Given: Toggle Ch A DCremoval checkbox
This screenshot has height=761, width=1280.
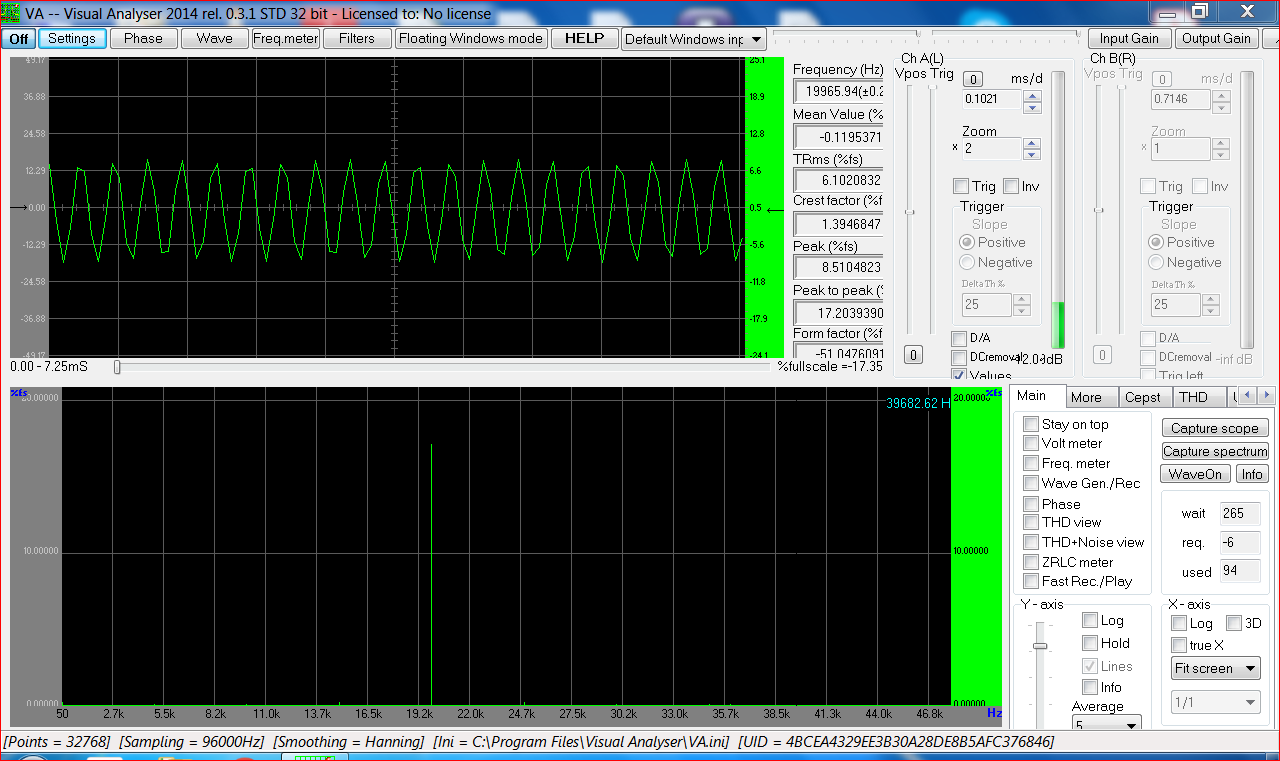Looking at the screenshot, I should click(959, 357).
